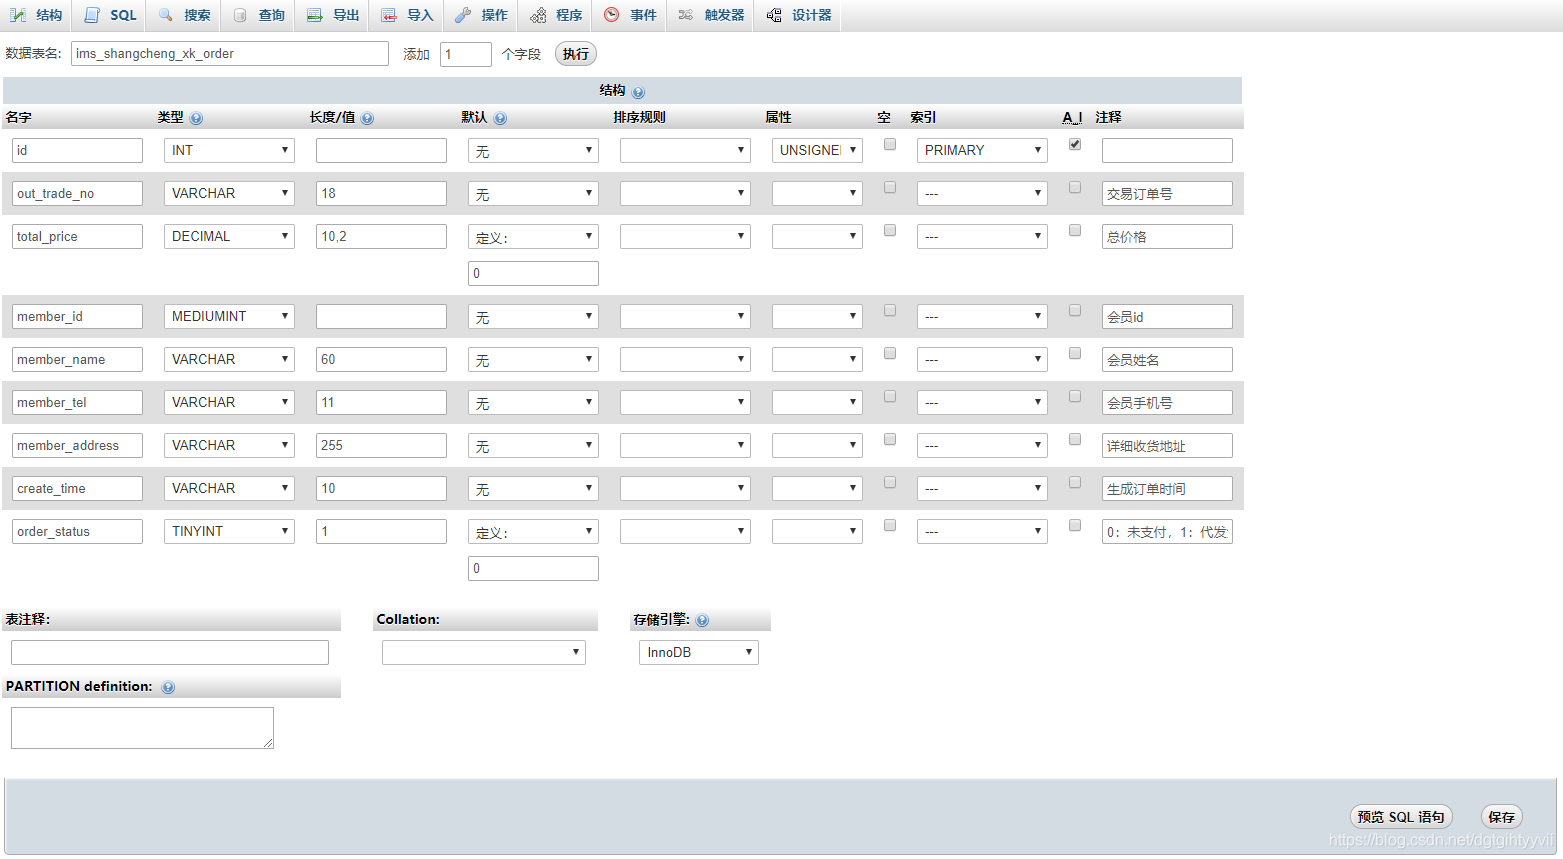Image resolution: width=1563 pixels, height=859 pixels.
Task: Toggle null checkbox for out_trade_no row
Action: click(x=890, y=187)
